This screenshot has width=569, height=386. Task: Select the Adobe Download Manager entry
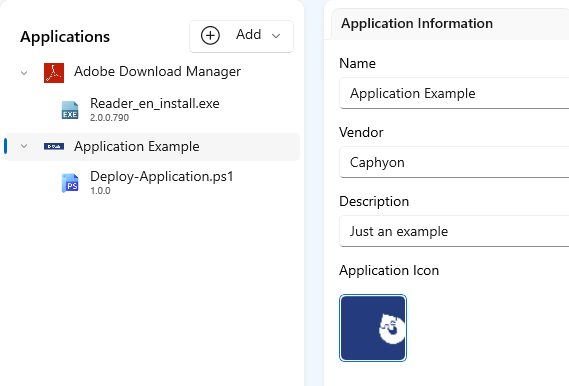point(157,71)
